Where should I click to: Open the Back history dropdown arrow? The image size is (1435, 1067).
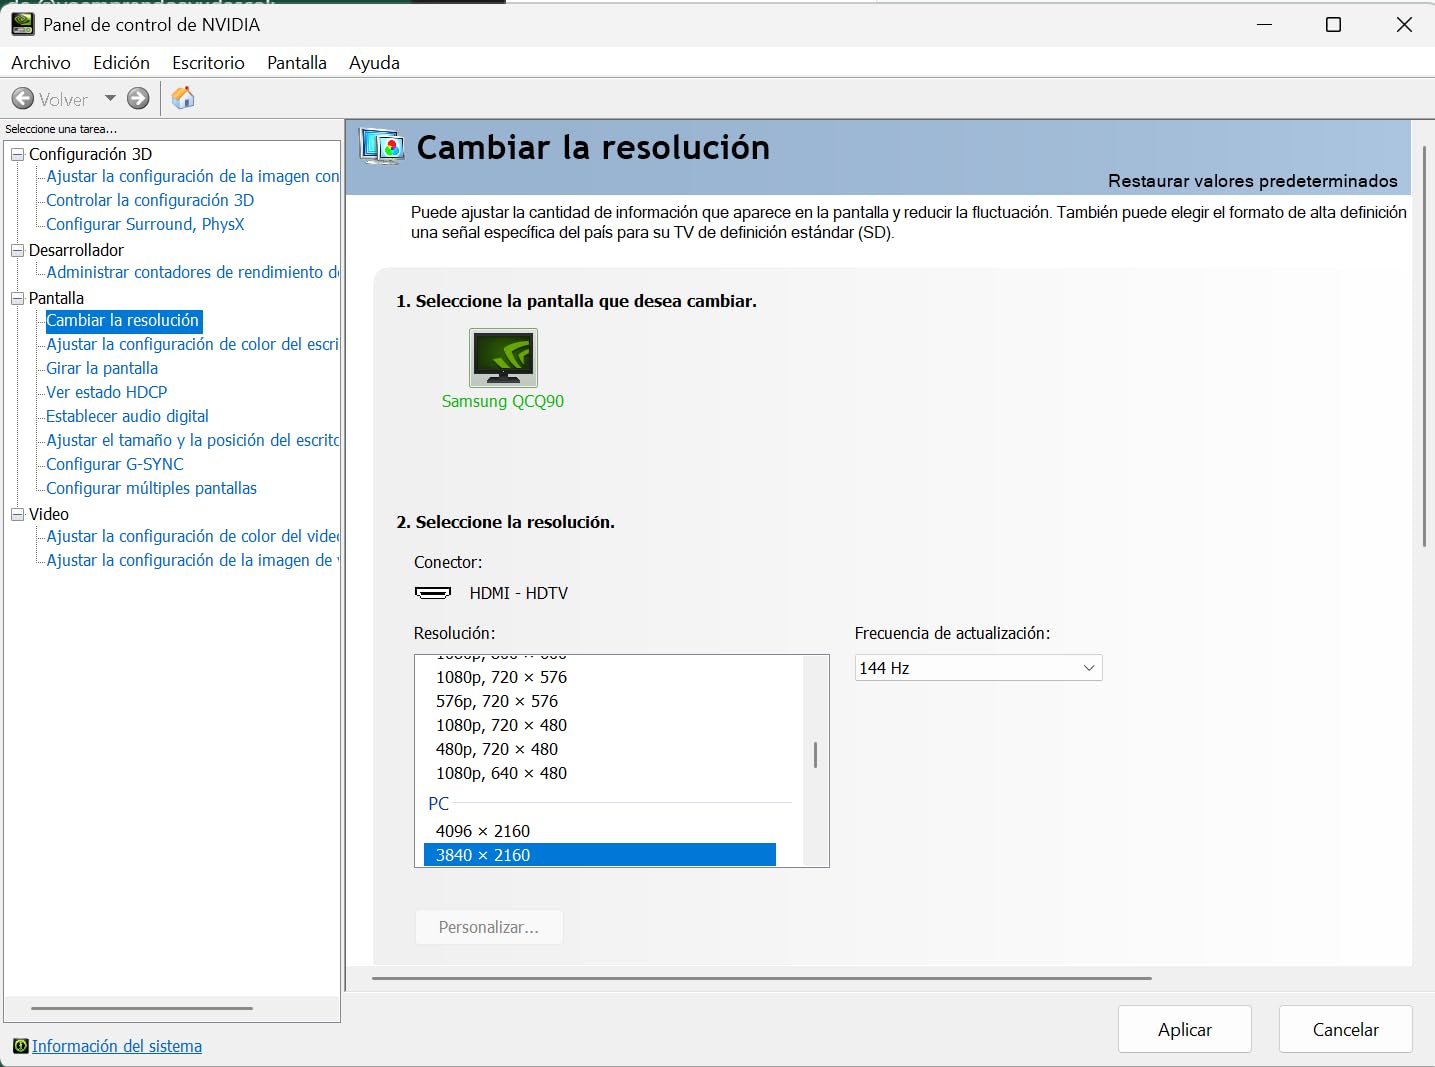[x=110, y=99]
